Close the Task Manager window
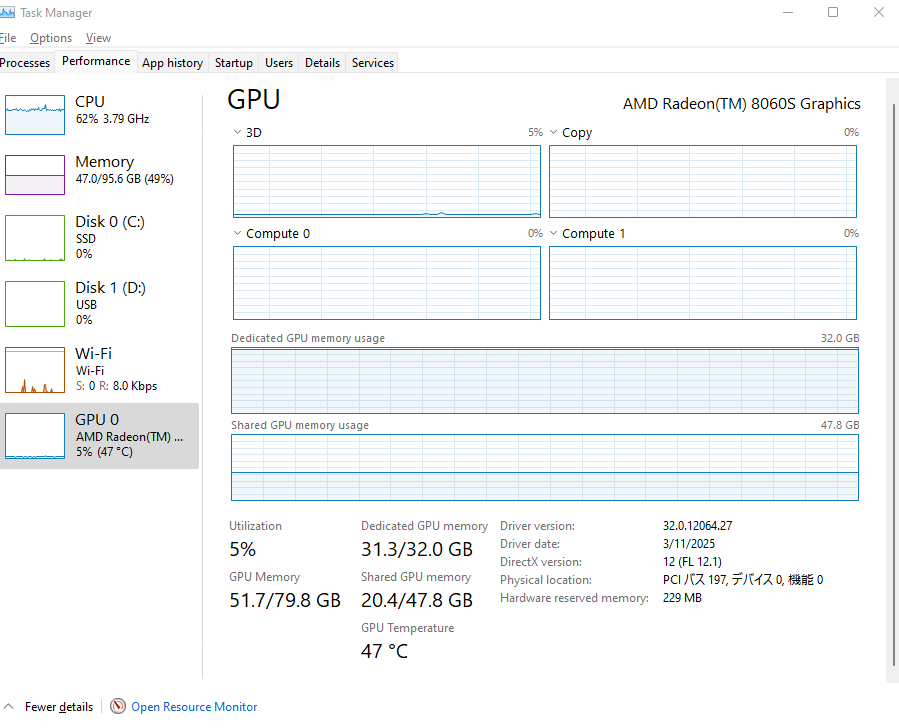Image resolution: width=899 pixels, height=728 pixels. click(878, 12)
